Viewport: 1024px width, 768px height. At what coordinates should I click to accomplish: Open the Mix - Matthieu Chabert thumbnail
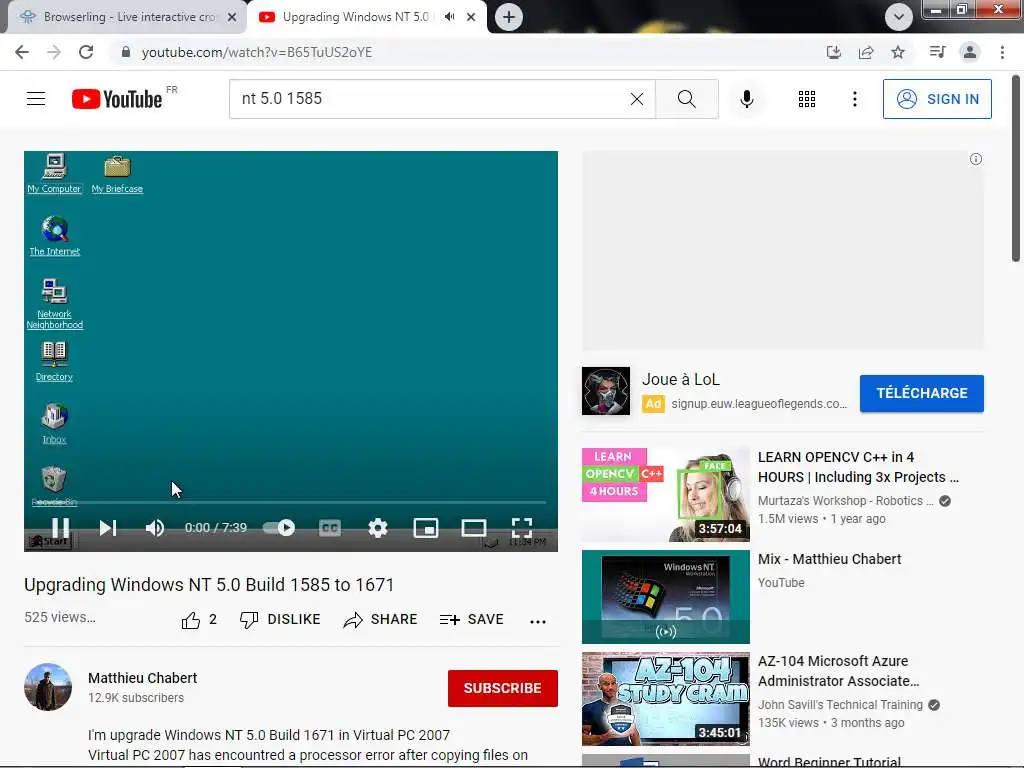(x=665, y=596)
